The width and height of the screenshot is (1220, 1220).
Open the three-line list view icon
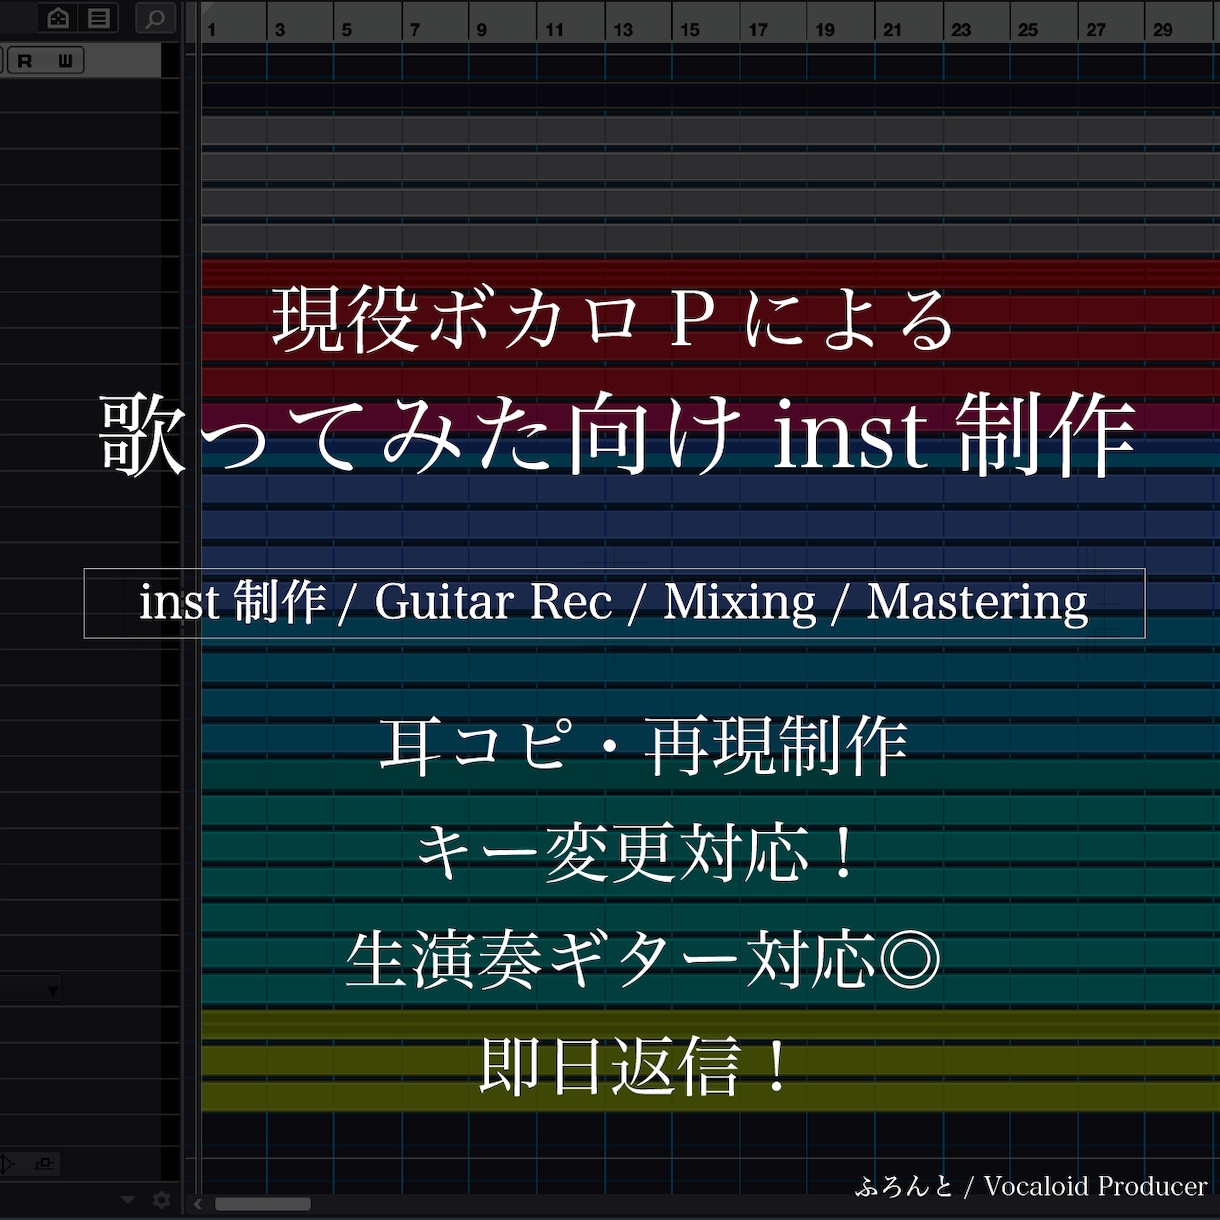tap(98, 17)
